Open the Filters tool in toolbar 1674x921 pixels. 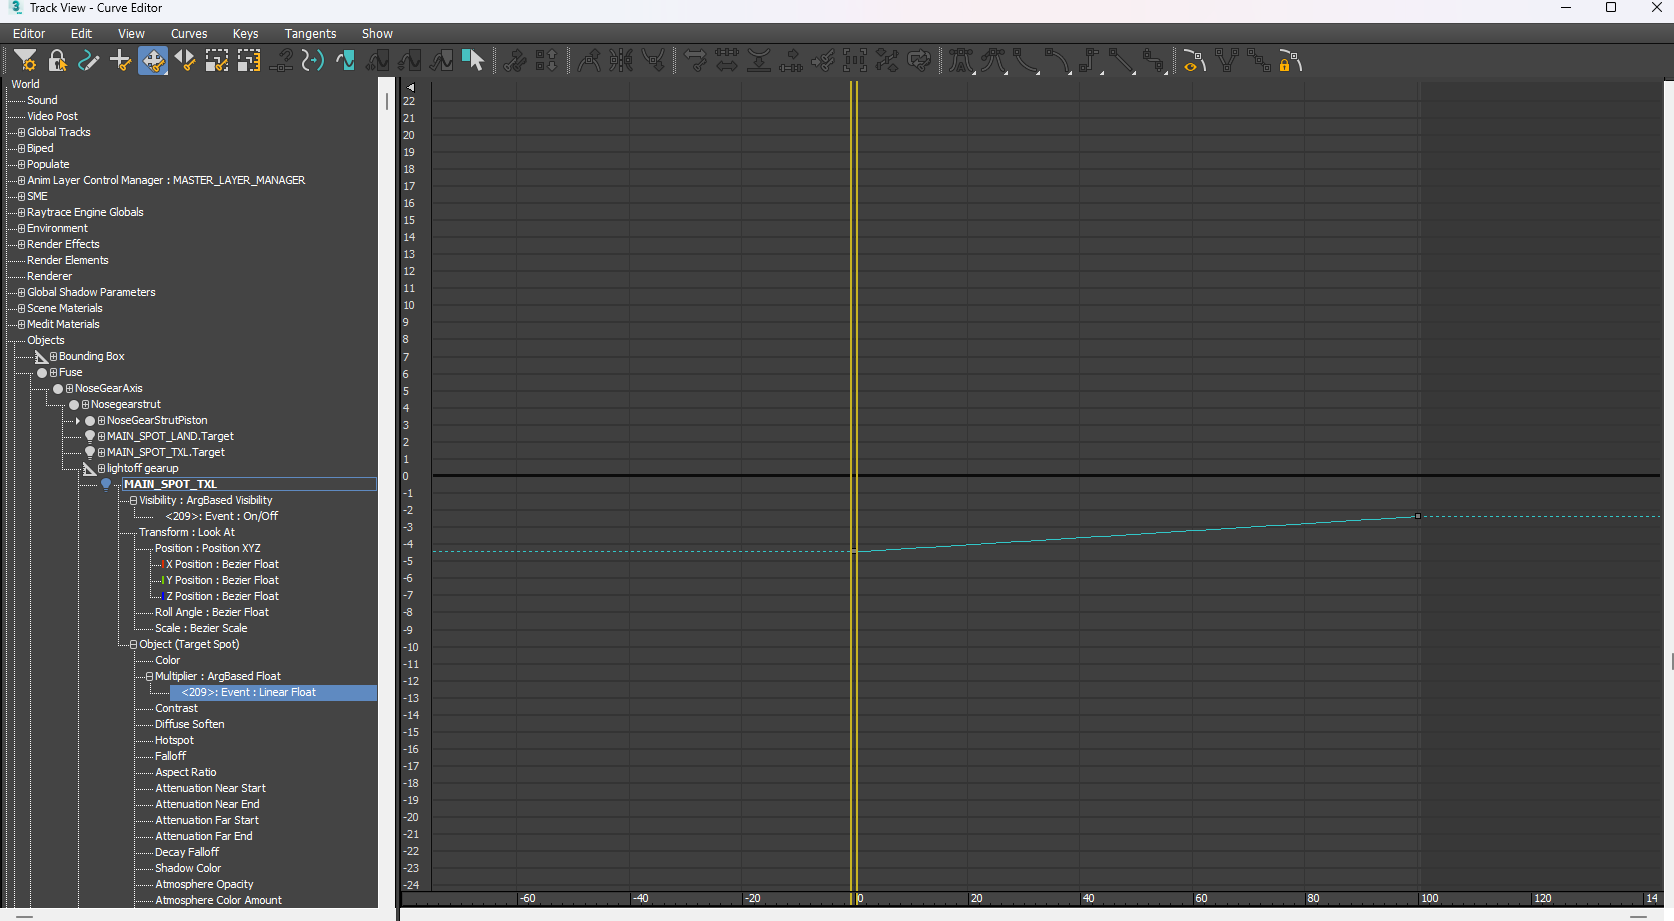25,61
